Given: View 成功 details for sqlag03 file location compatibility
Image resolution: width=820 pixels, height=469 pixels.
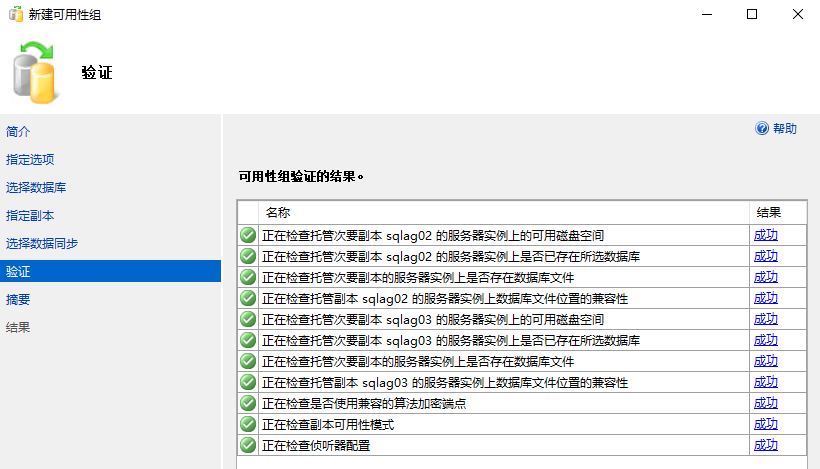Looking at the screenshot, I should point(765,382).
